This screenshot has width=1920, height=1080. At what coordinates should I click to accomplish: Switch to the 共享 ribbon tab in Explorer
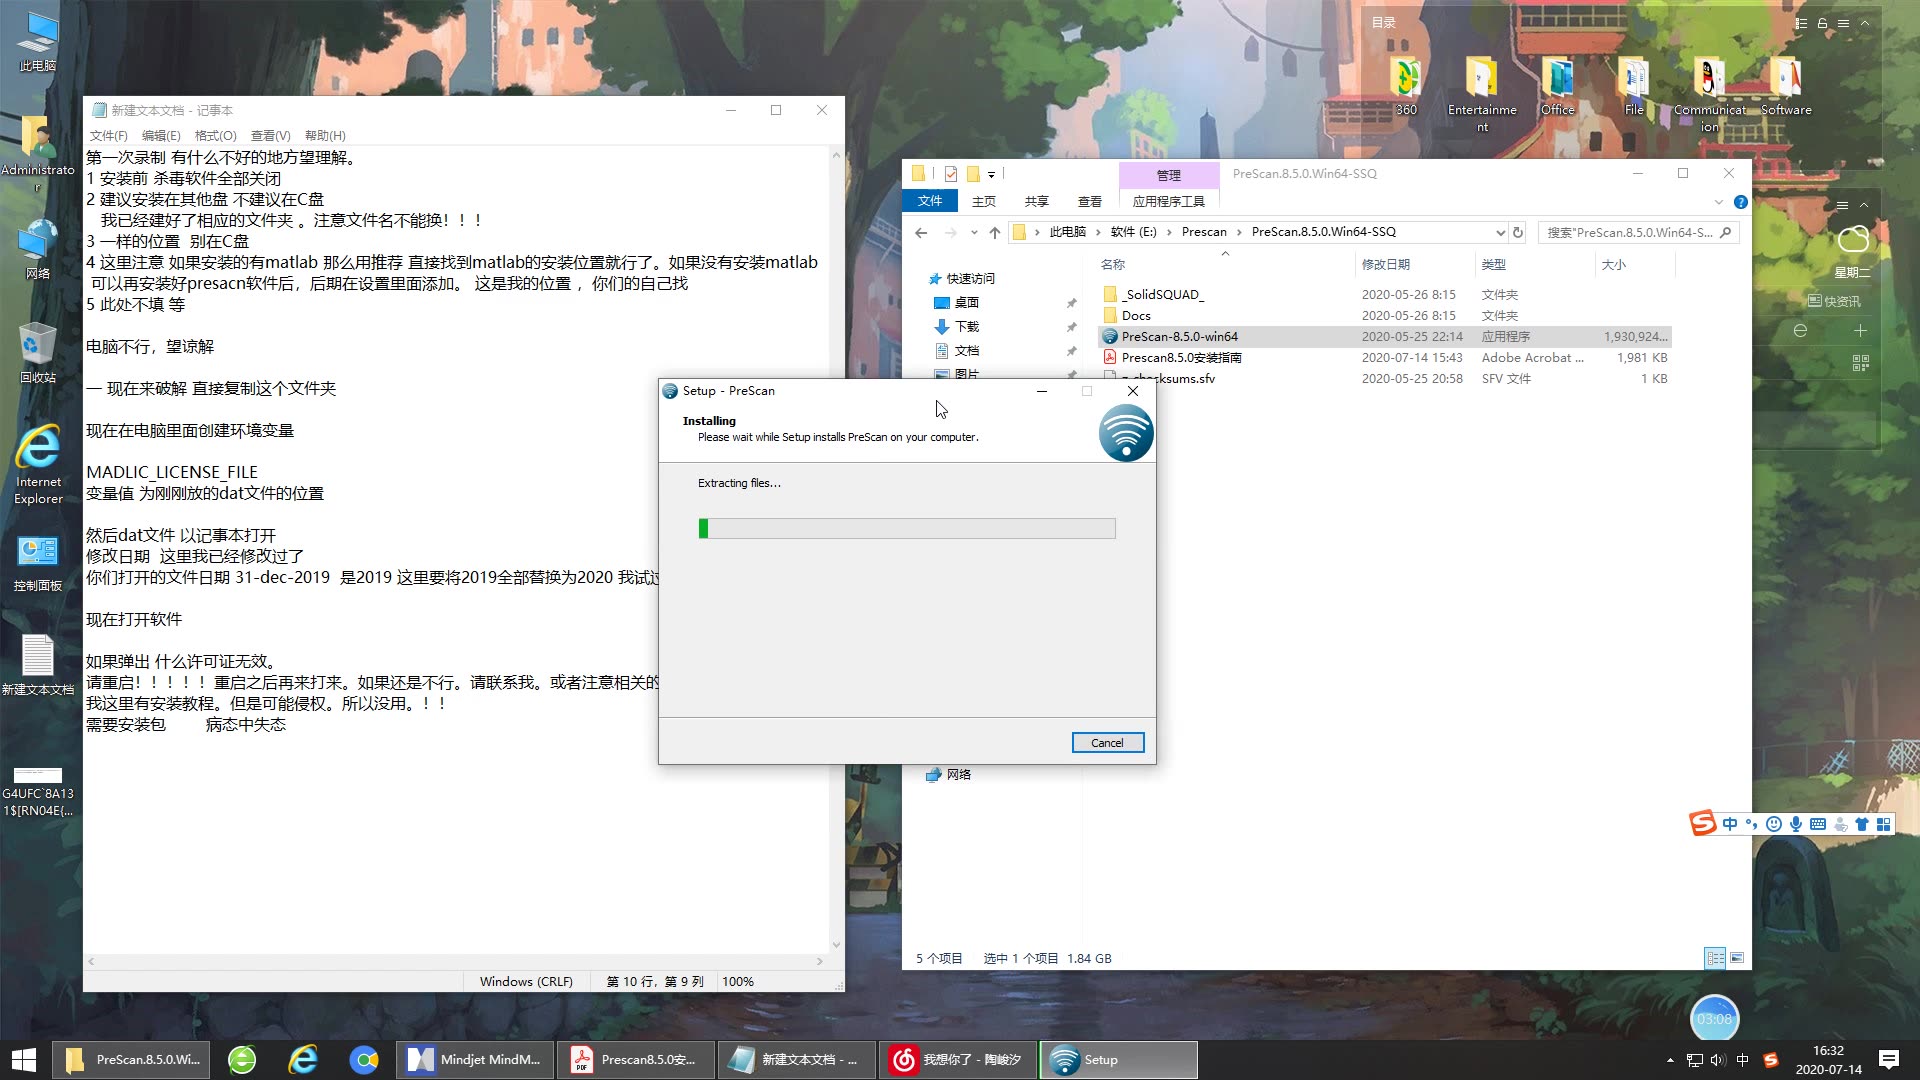tap(1036, 201)
